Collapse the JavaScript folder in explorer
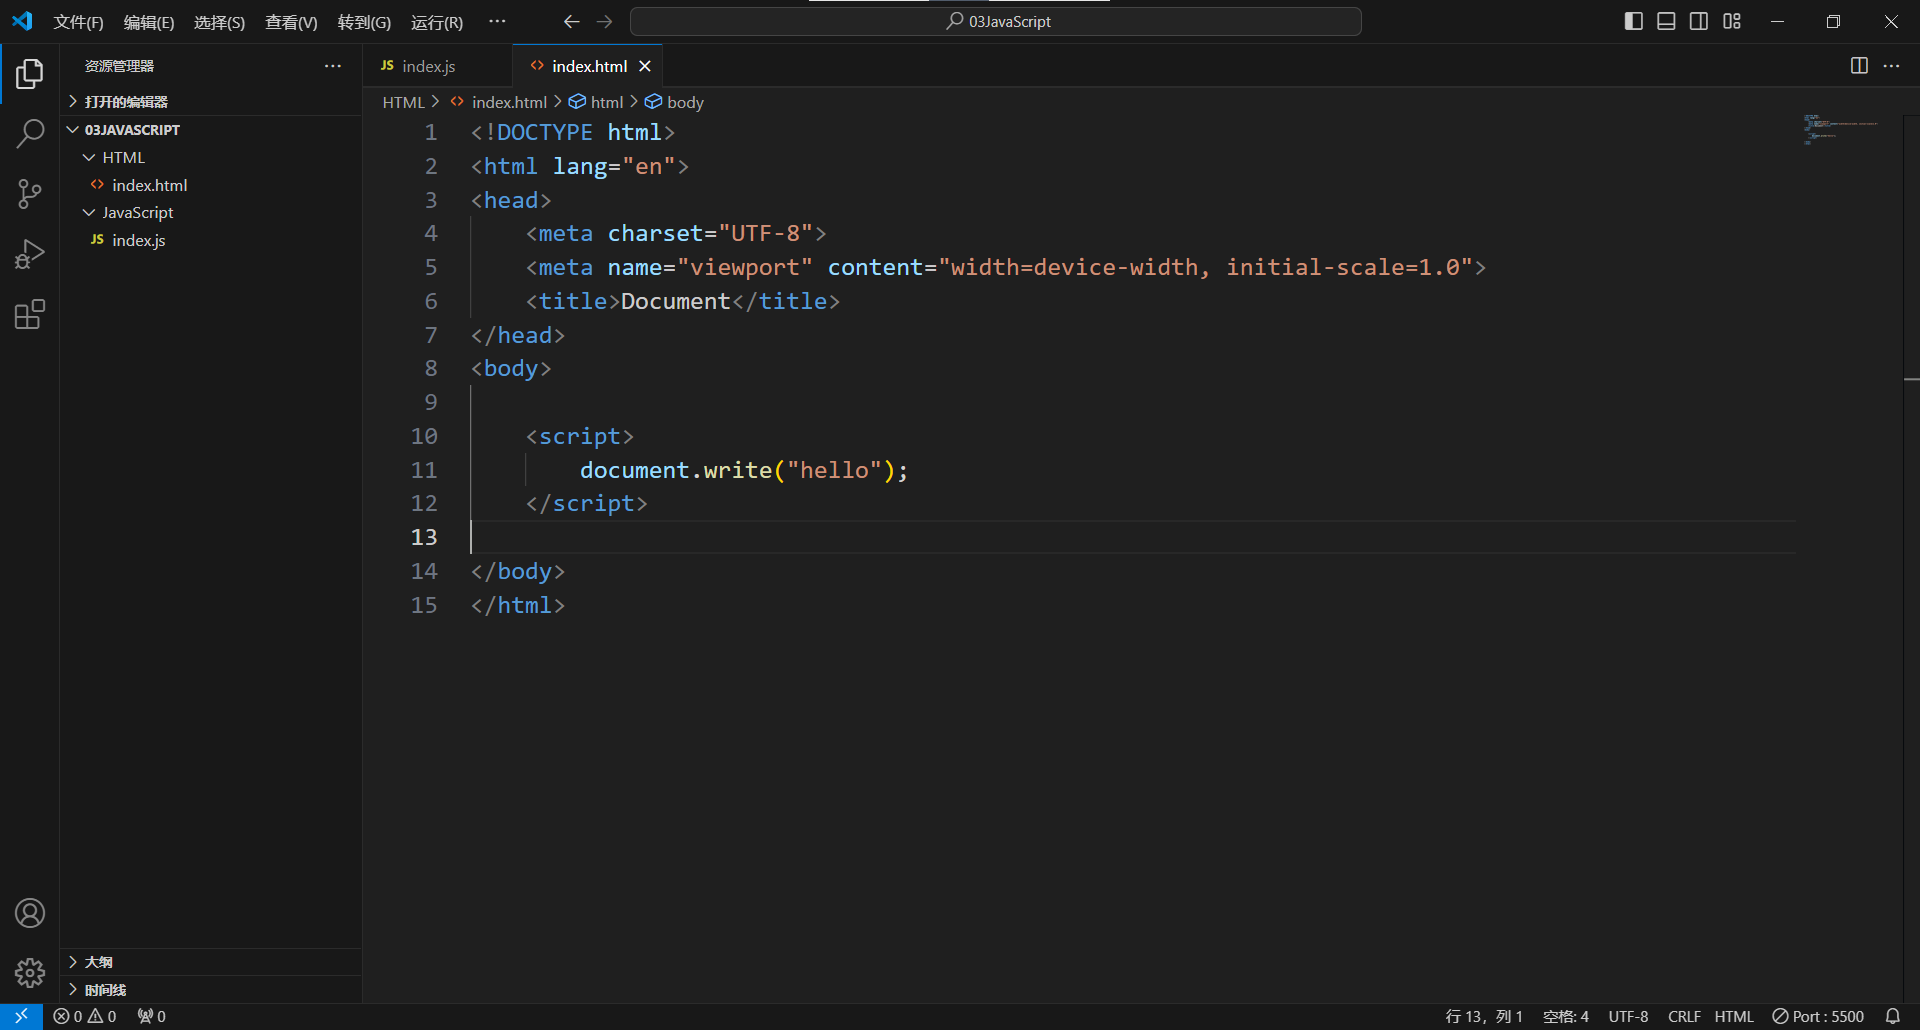This screenshot has width=1920, height=1030. coord(211,212)
